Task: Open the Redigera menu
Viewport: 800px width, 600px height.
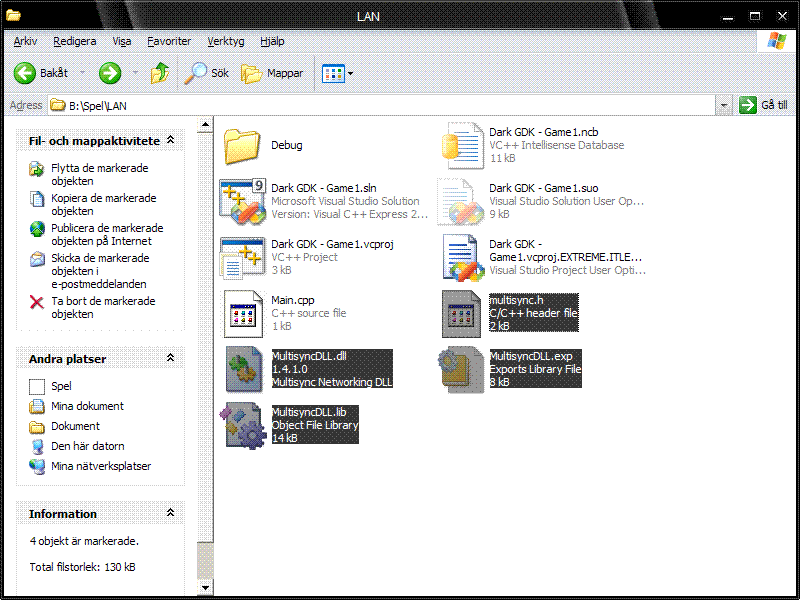Action: coord(74,41)
